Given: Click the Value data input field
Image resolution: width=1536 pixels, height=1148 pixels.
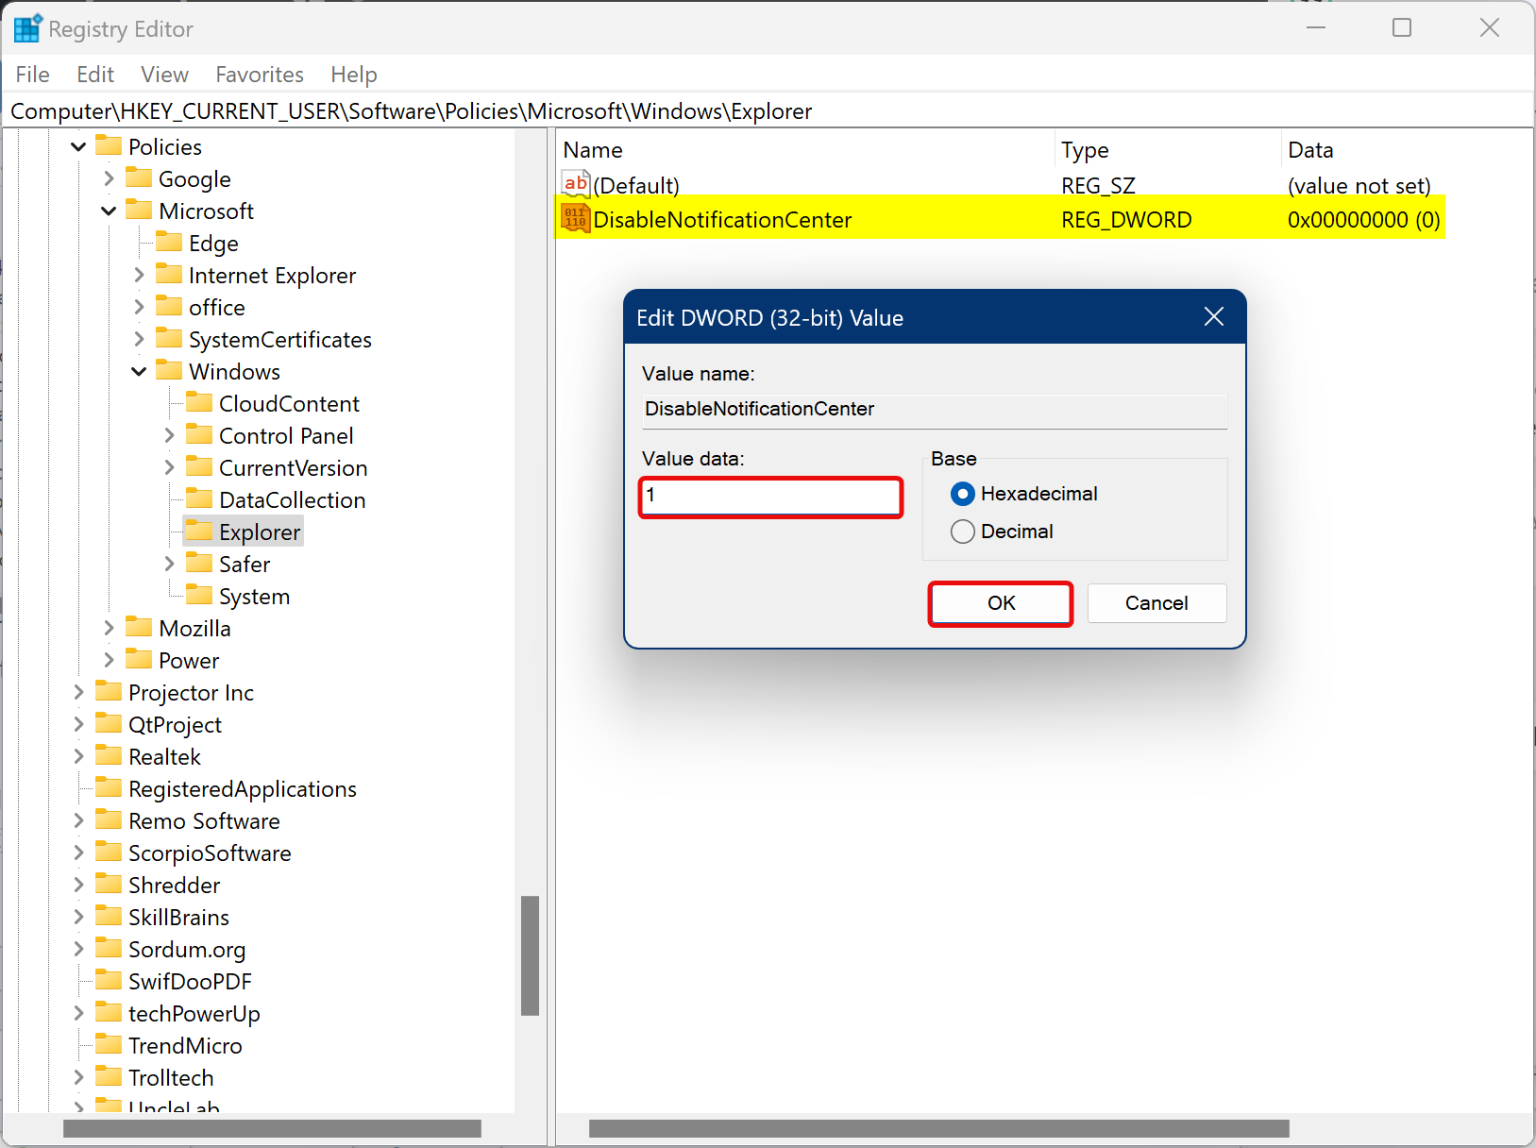Looking at the screenshot, I should point(771,496).
